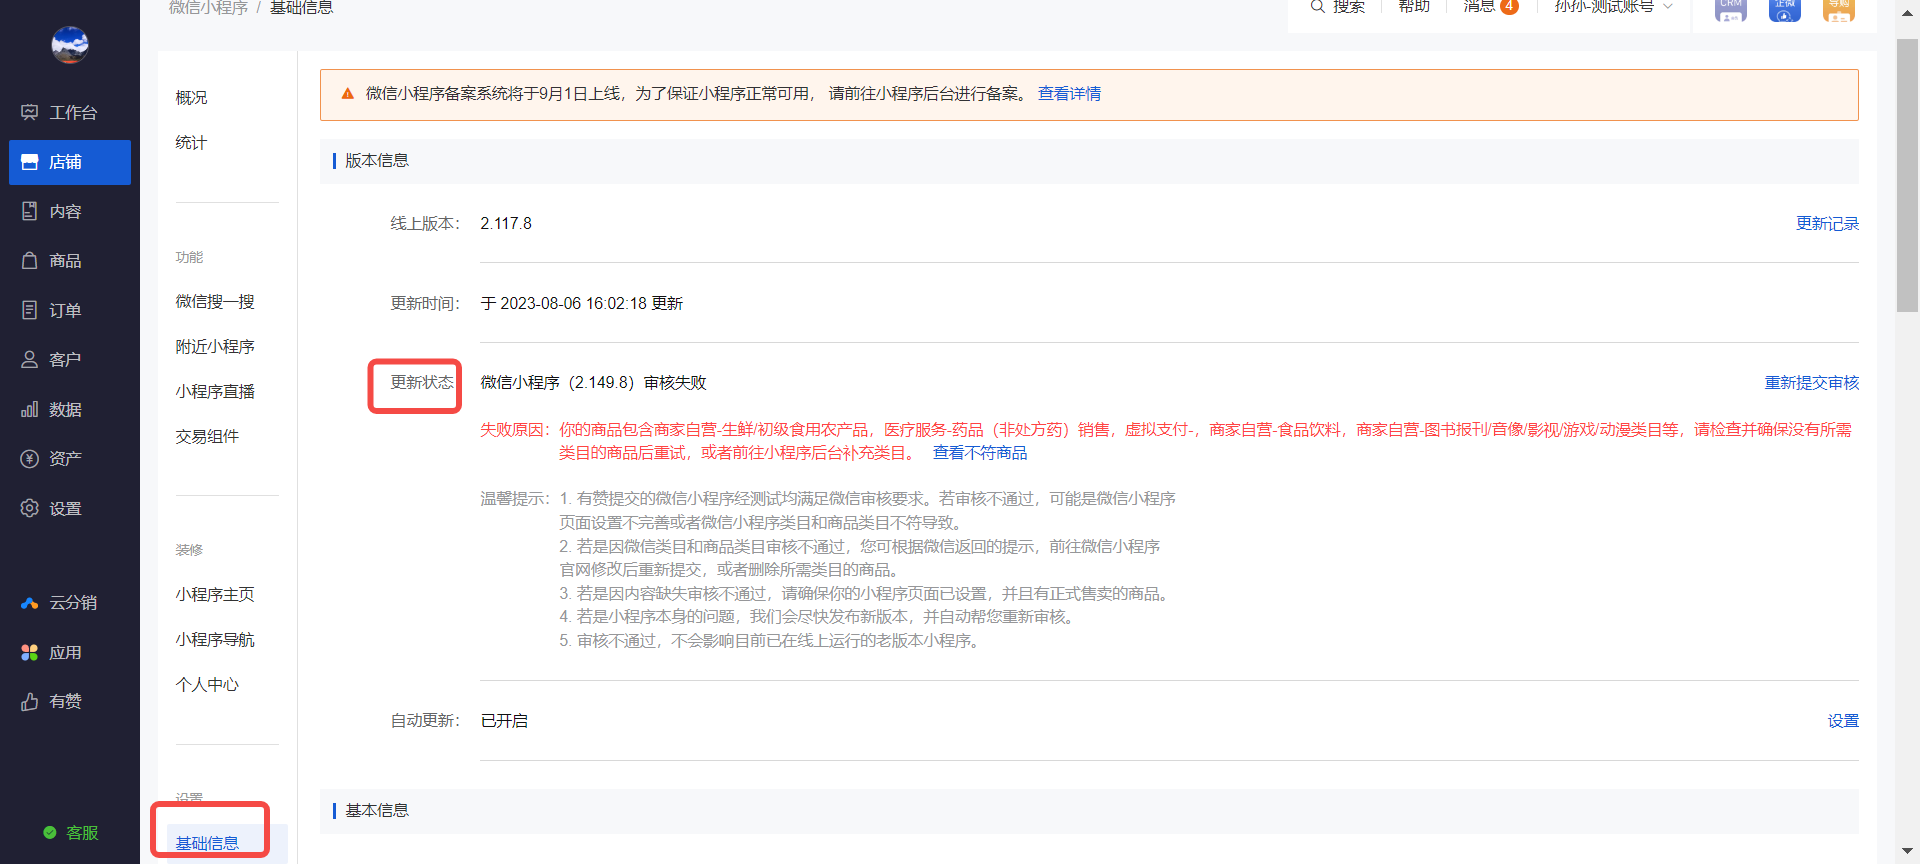Open 小程序直播 feature
The image size is (1920, 864).
215,391
